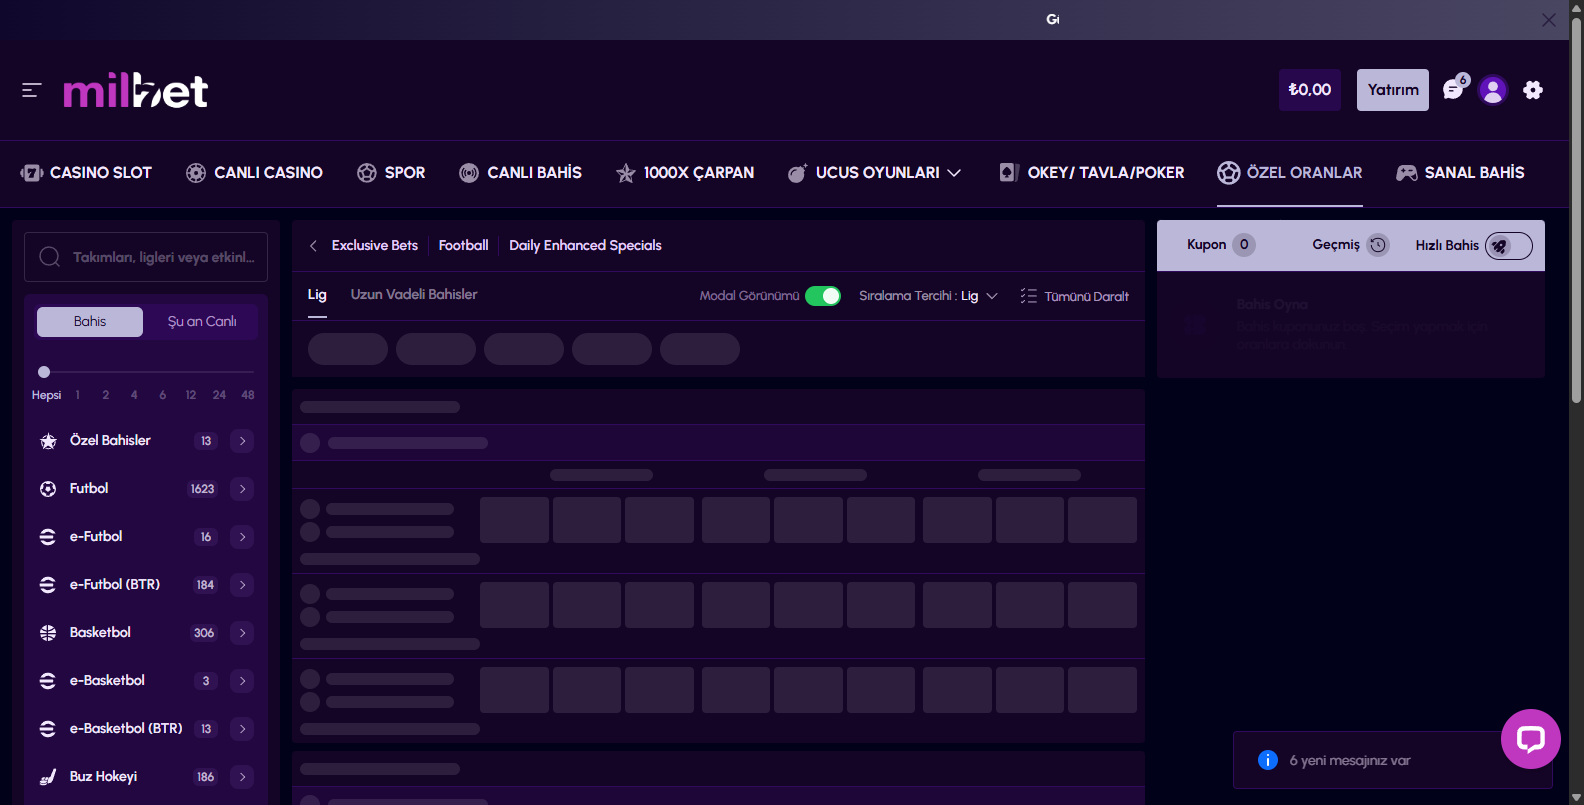Go to Exclusive Bets breadcrumb
The height and width of the screenshot is (805, 1584).
pos(375,246)
